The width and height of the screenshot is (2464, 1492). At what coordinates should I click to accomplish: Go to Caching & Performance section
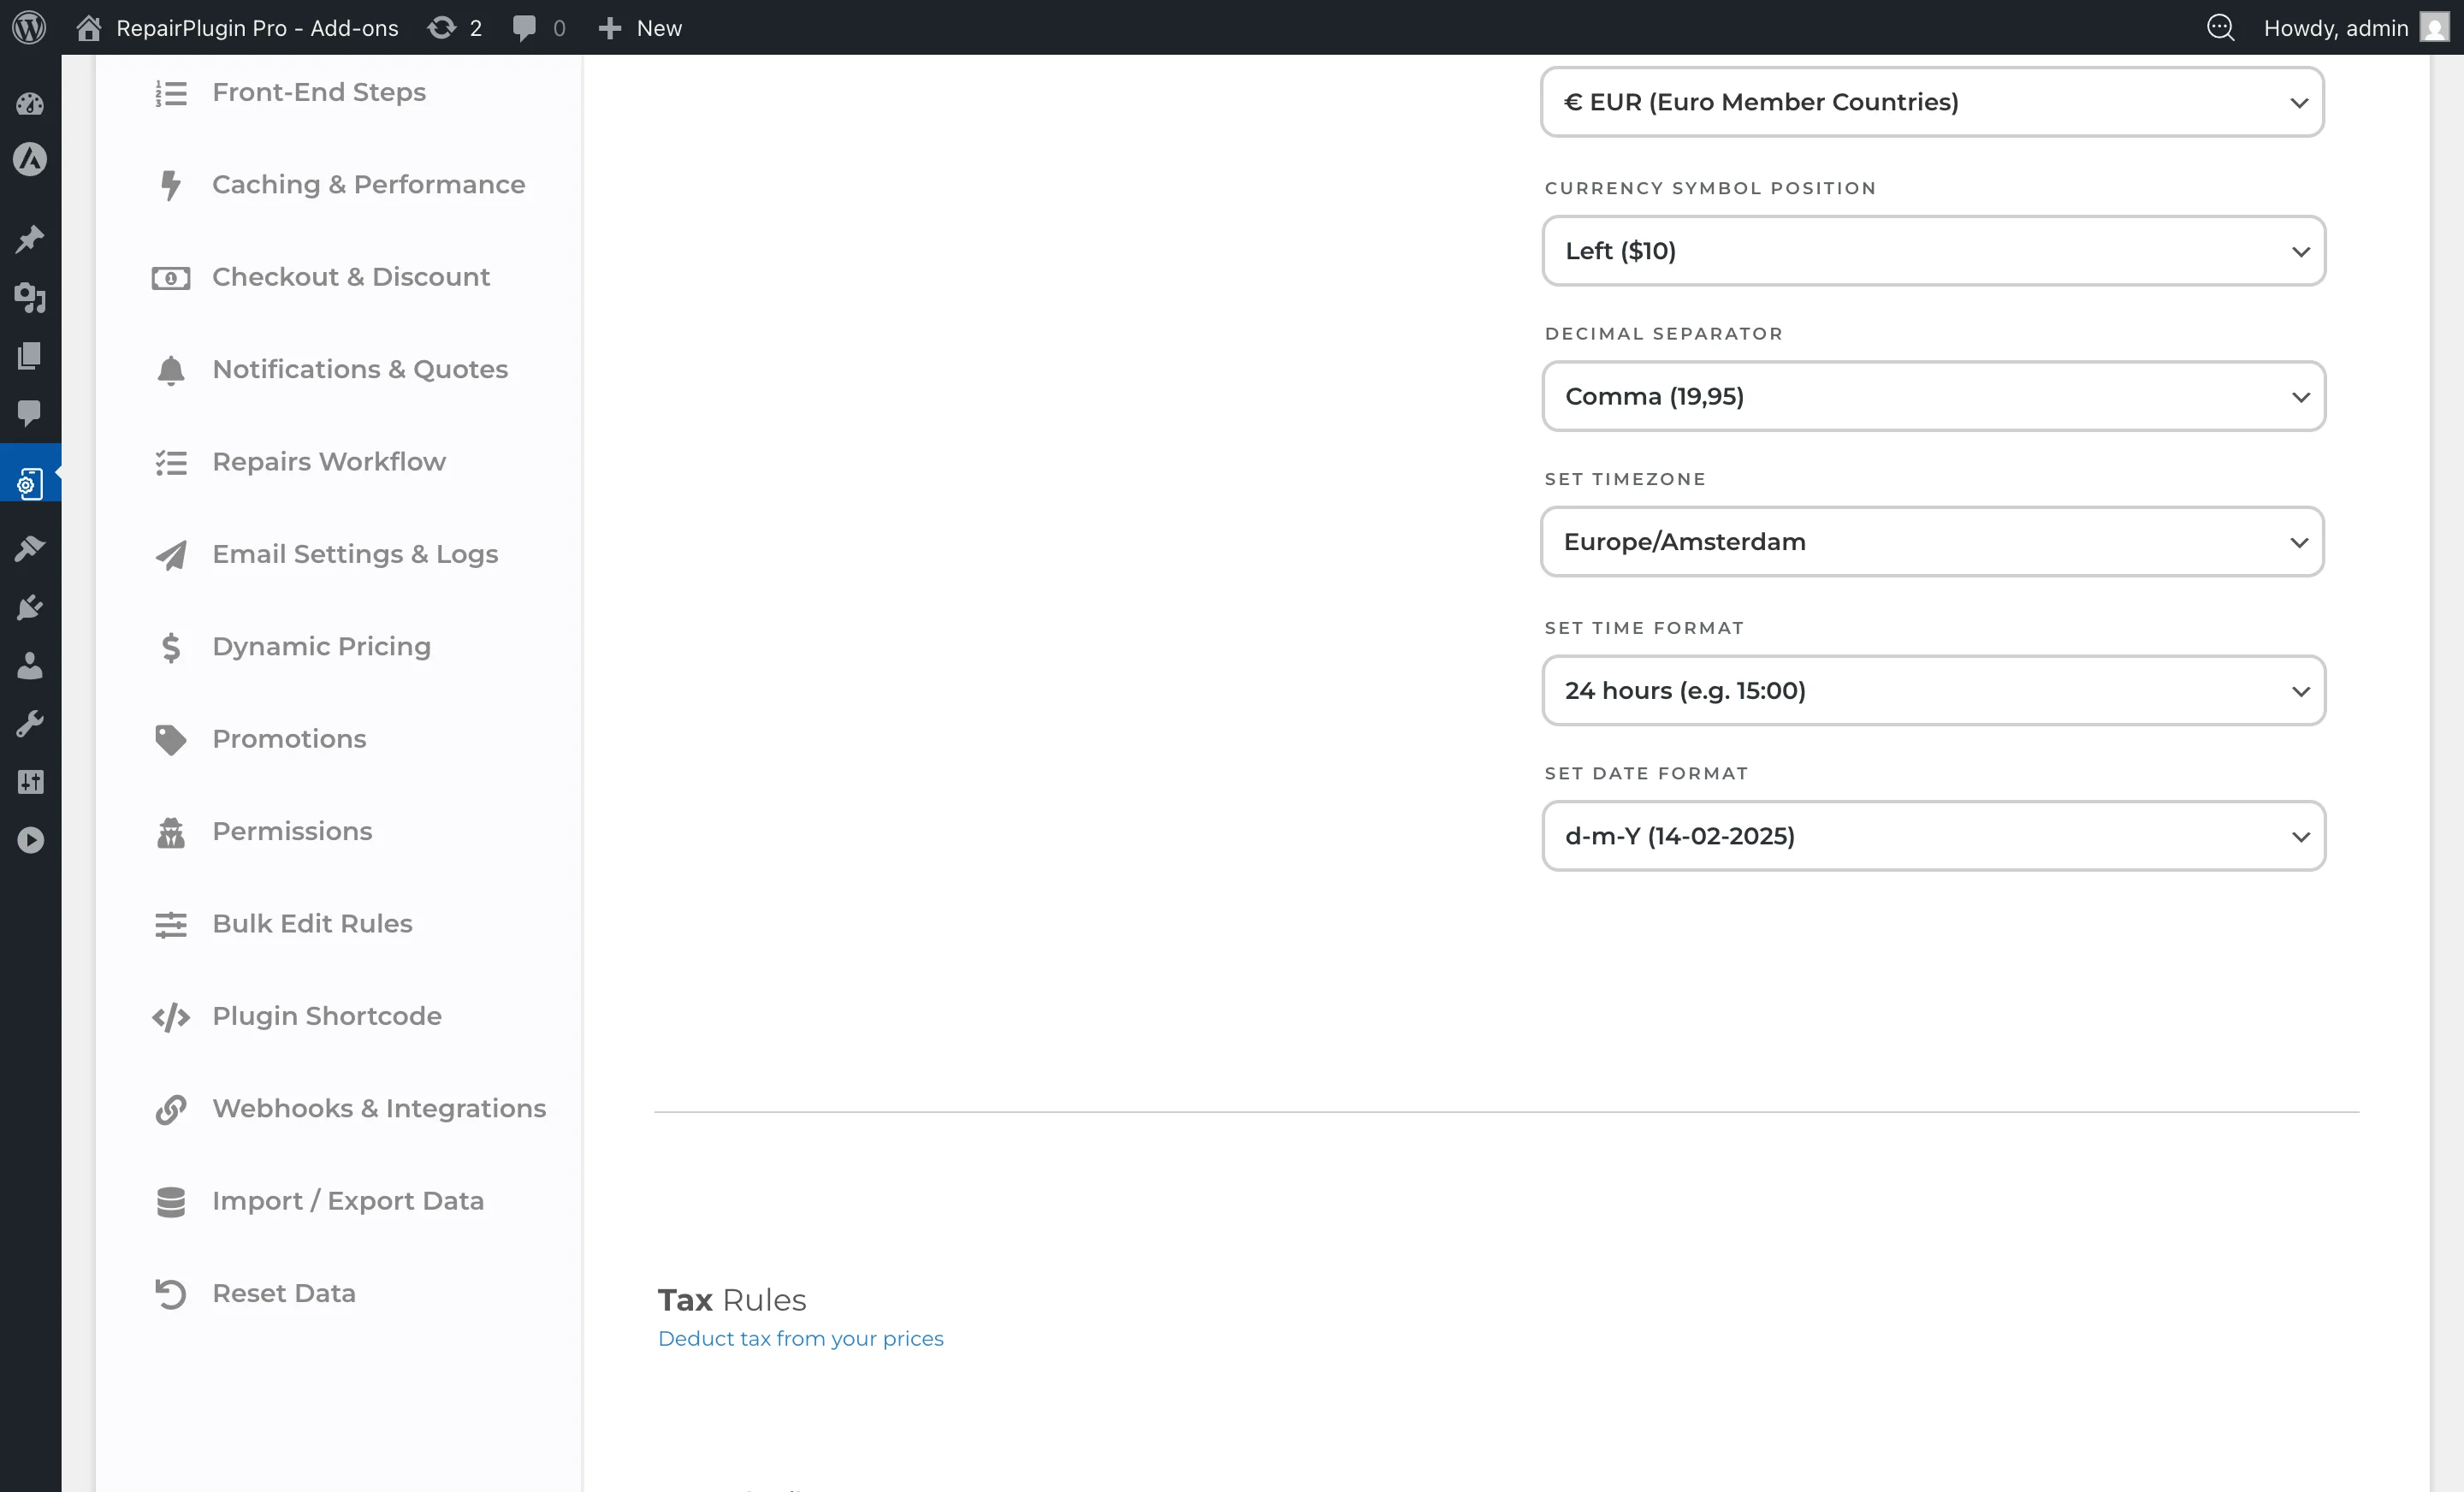pos(369,185)
